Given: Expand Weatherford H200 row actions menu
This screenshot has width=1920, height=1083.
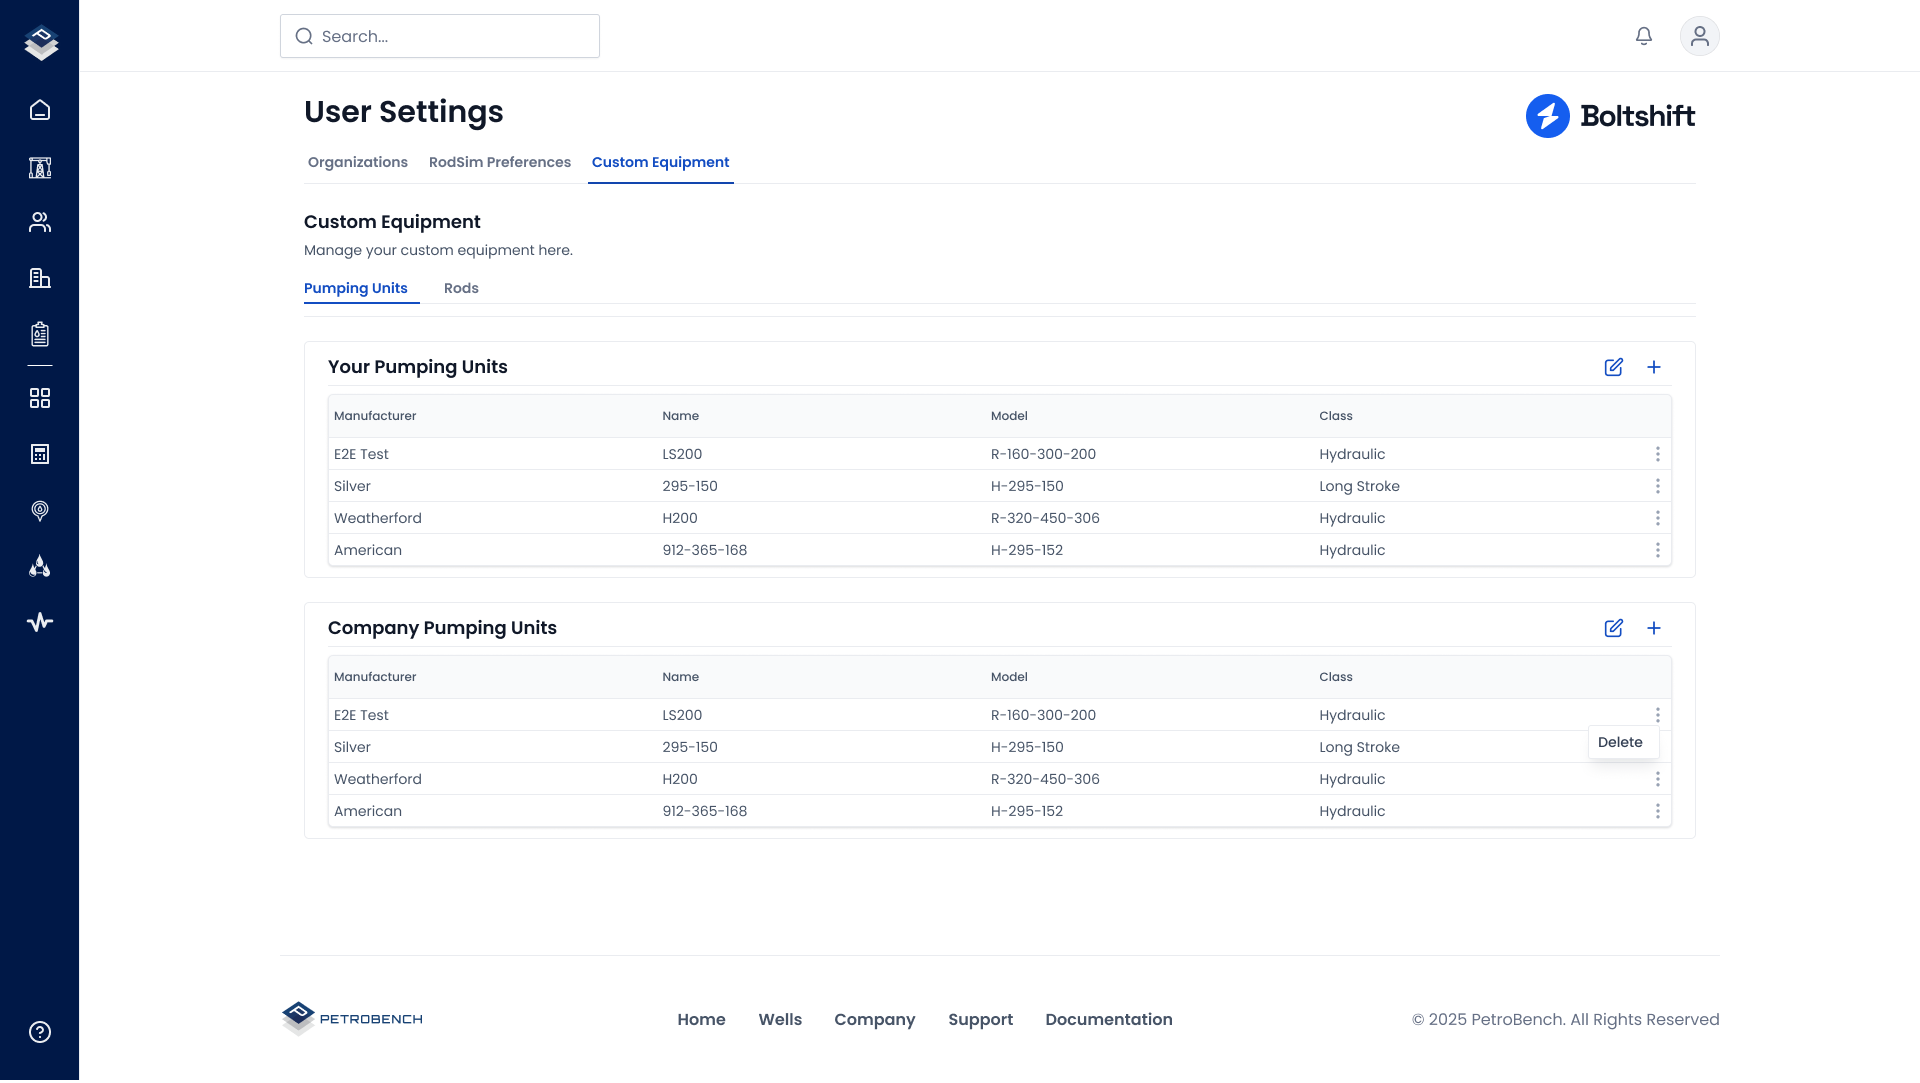Looking at the screenshot, I should click(x=1658, y=518).
